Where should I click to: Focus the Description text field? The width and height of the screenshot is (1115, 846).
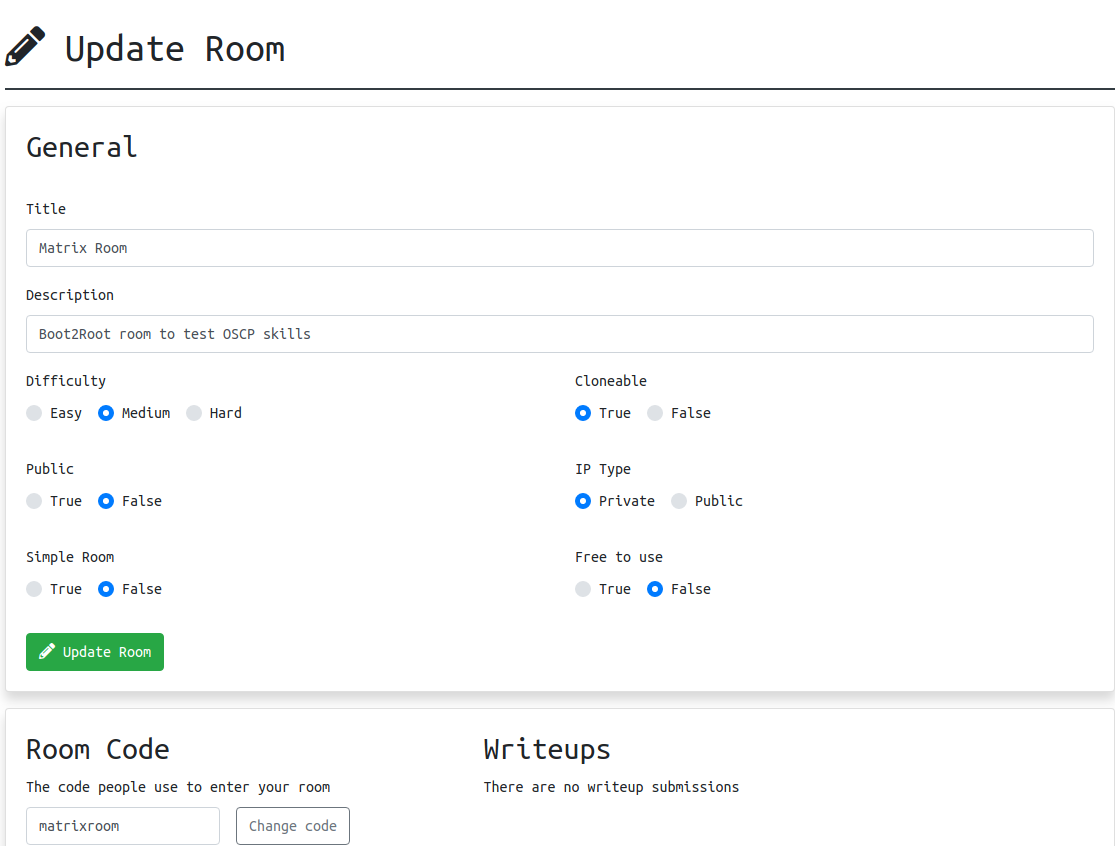(559, 334)
